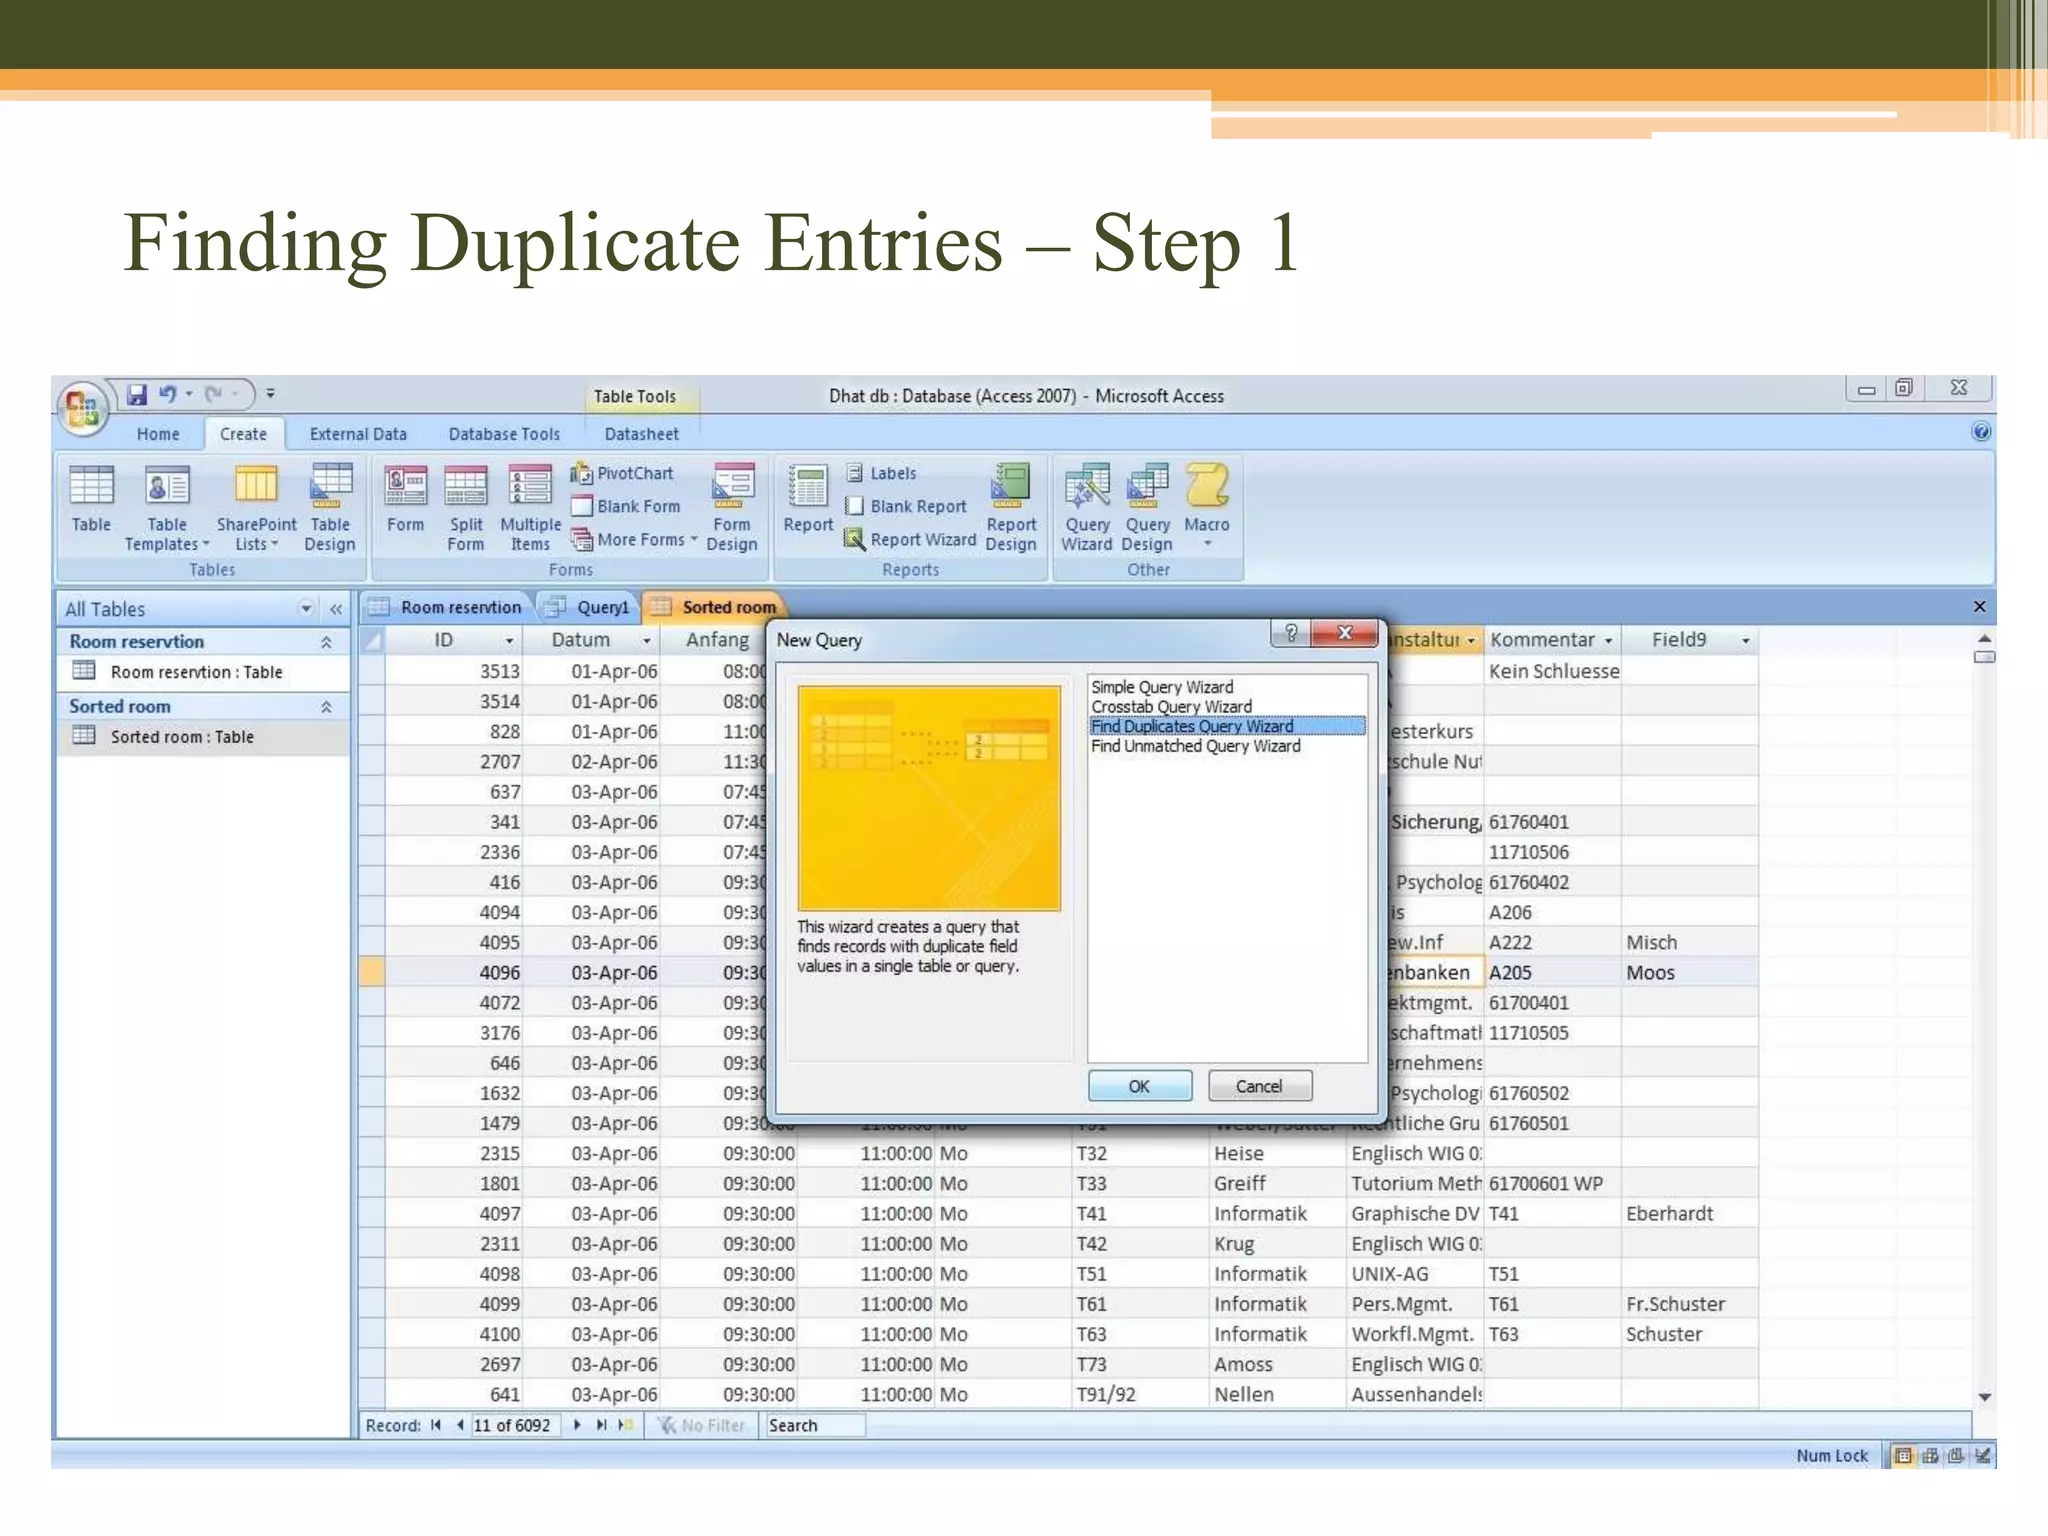Click the Report Wizard icon
2048x1536 pixels.
pos(854,539)
